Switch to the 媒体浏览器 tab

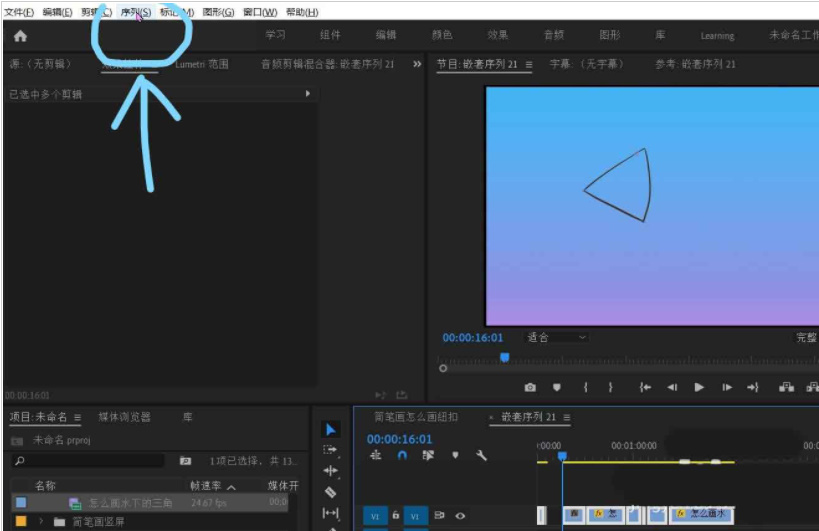[x=124, y=417]
